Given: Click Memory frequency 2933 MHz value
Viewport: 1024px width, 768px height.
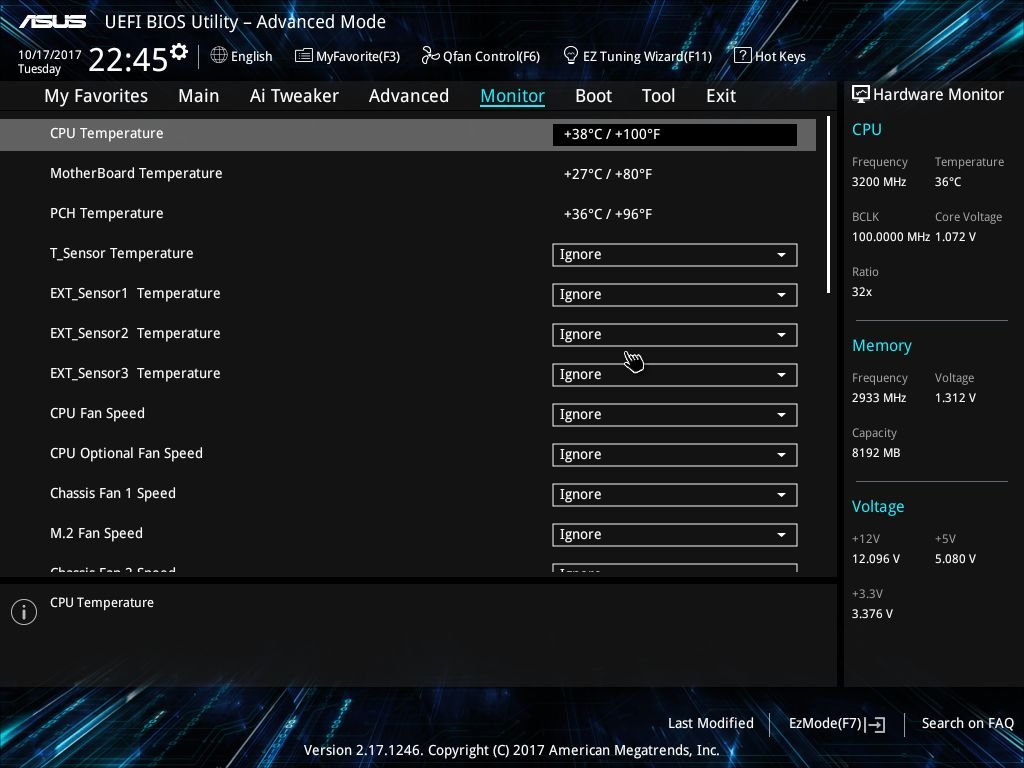Looking at the screenshot, I should (x=878, y=398).
